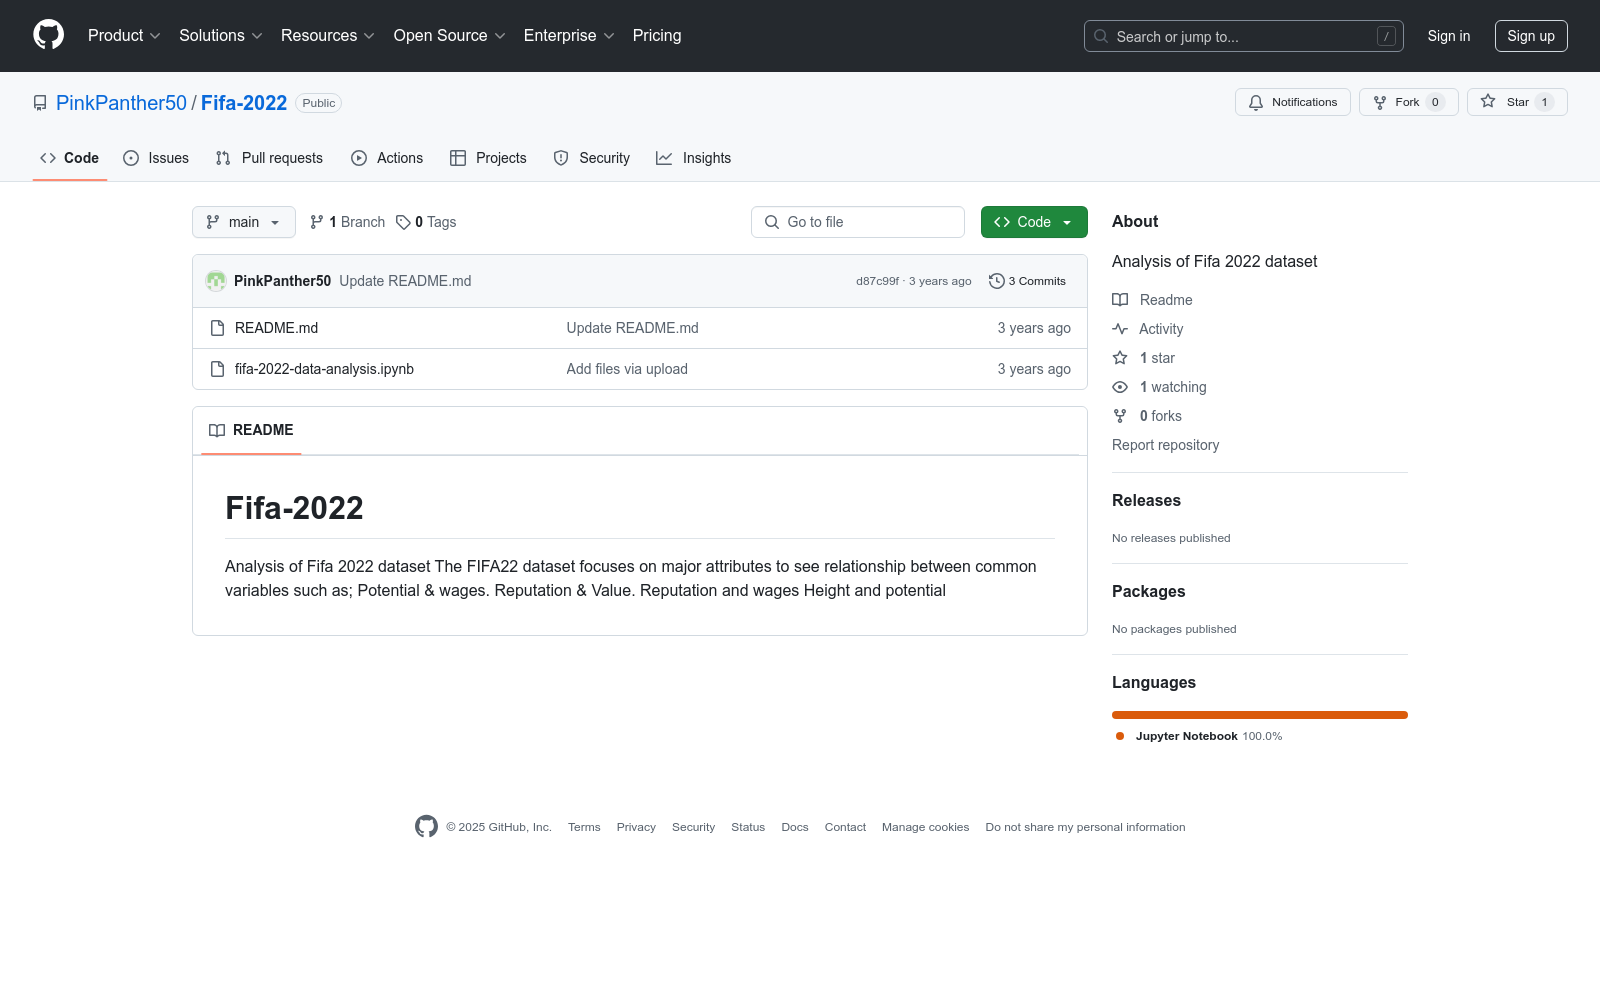Image resolution: width=1600 pixels, height=1000 pixels.
Task: Open the Add files via upload commit
Action: pos(627,369)
